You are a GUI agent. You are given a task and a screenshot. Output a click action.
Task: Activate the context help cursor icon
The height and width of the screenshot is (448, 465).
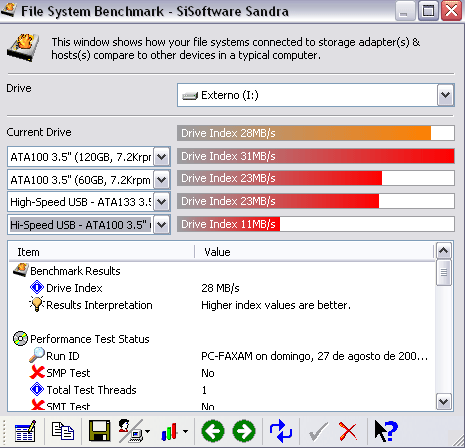pos(385,431)
